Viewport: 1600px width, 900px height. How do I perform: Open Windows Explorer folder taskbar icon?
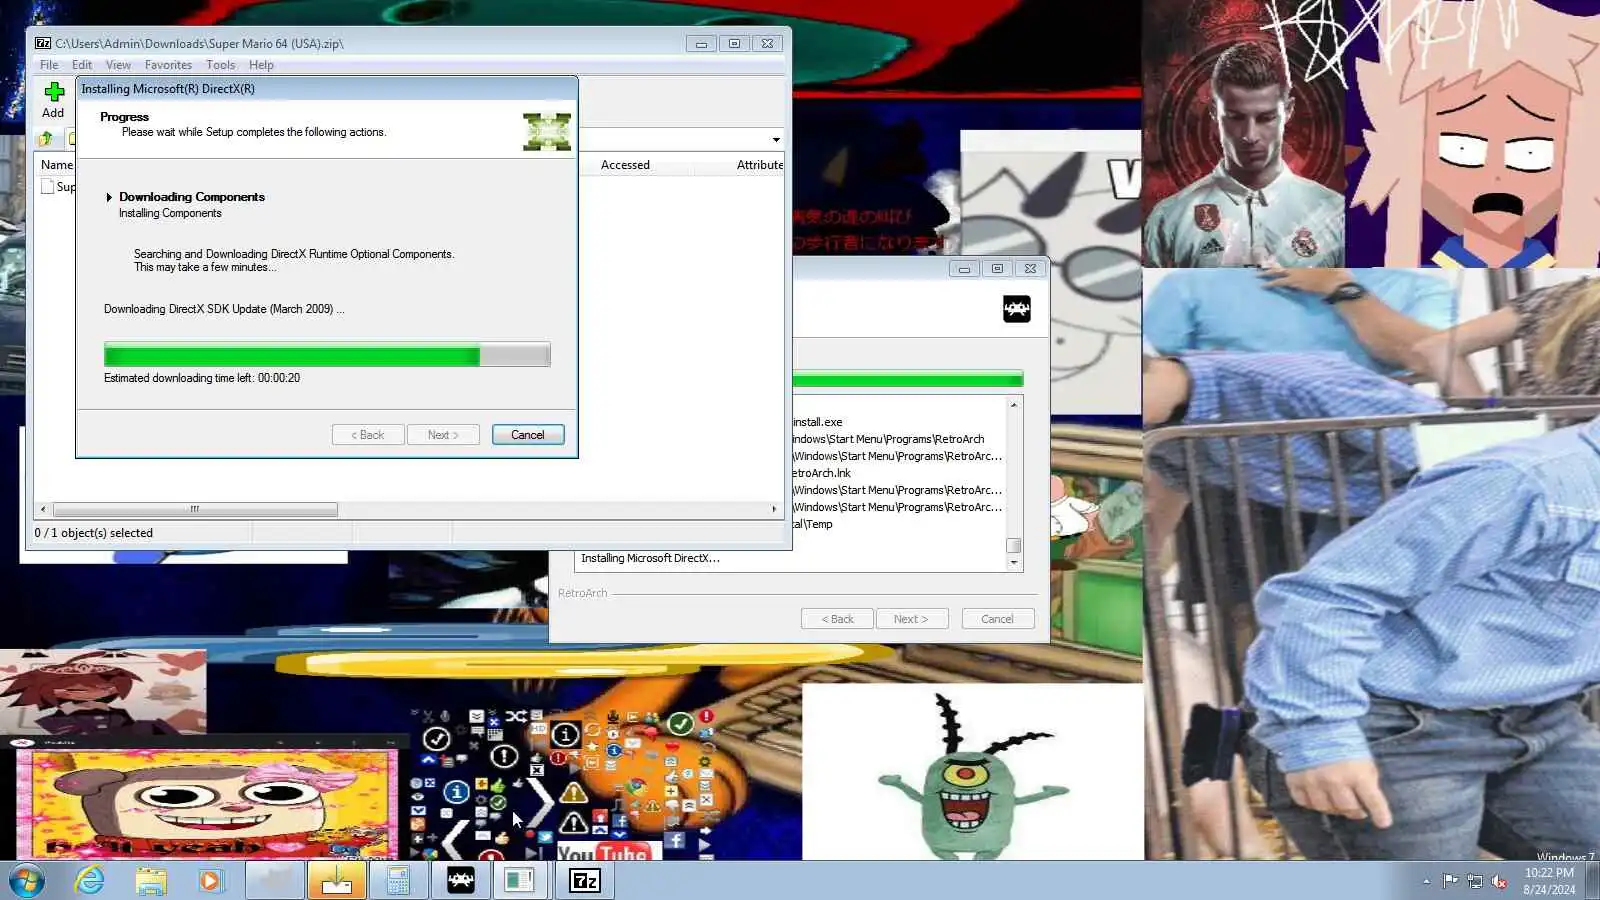tap(151, 881)
